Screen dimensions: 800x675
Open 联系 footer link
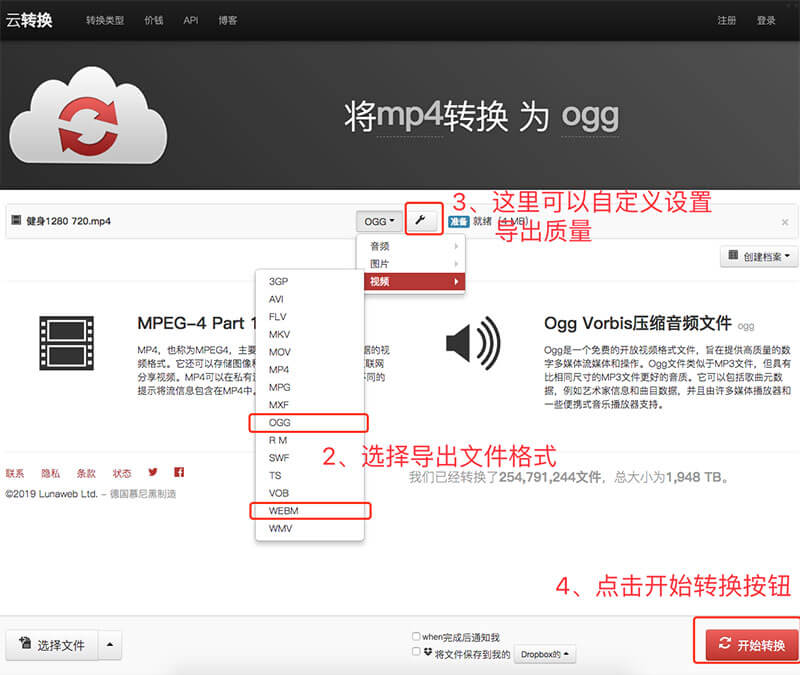click(15, 473)
